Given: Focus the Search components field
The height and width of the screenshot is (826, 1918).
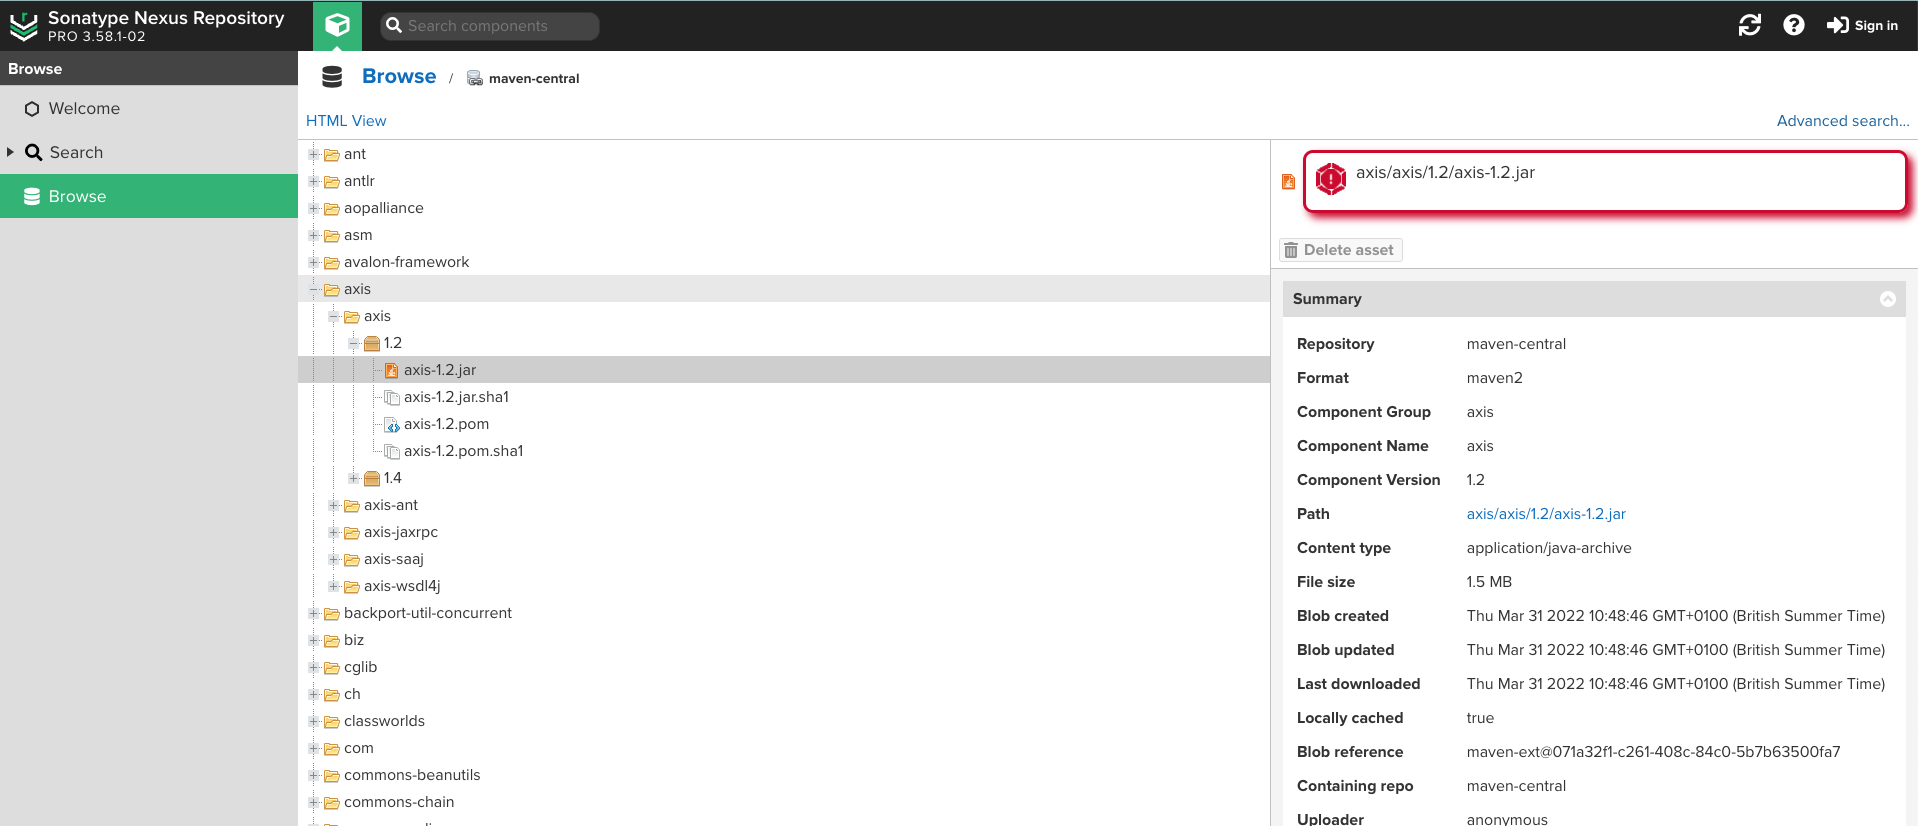Looking at the screenshot, I should pos(490,26).
